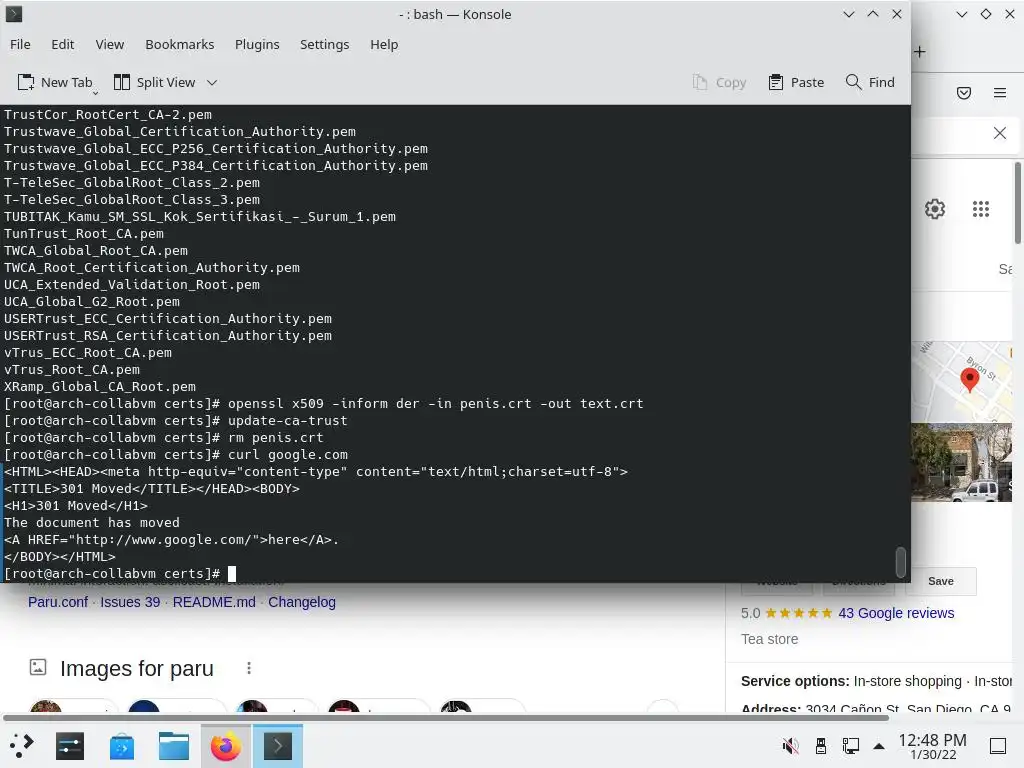This screenshot has height=768, width=1024.
Task: Open the Plugins menu
Action: tap(257, 44)
